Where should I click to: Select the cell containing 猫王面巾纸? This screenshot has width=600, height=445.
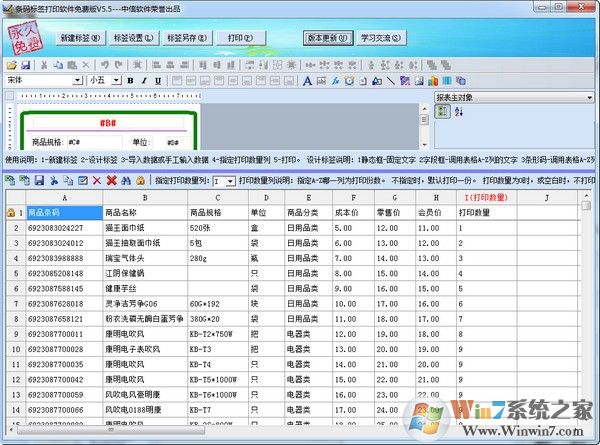[144, 228]
